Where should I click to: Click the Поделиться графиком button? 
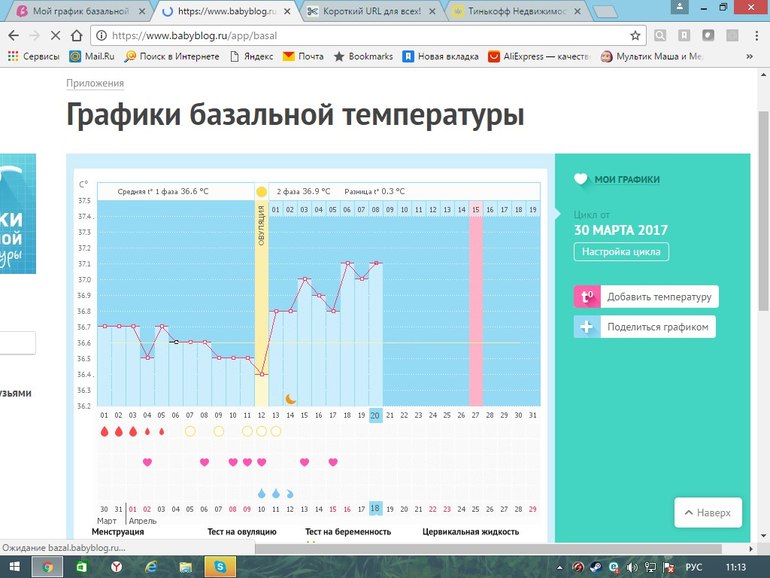pos(657,327)
